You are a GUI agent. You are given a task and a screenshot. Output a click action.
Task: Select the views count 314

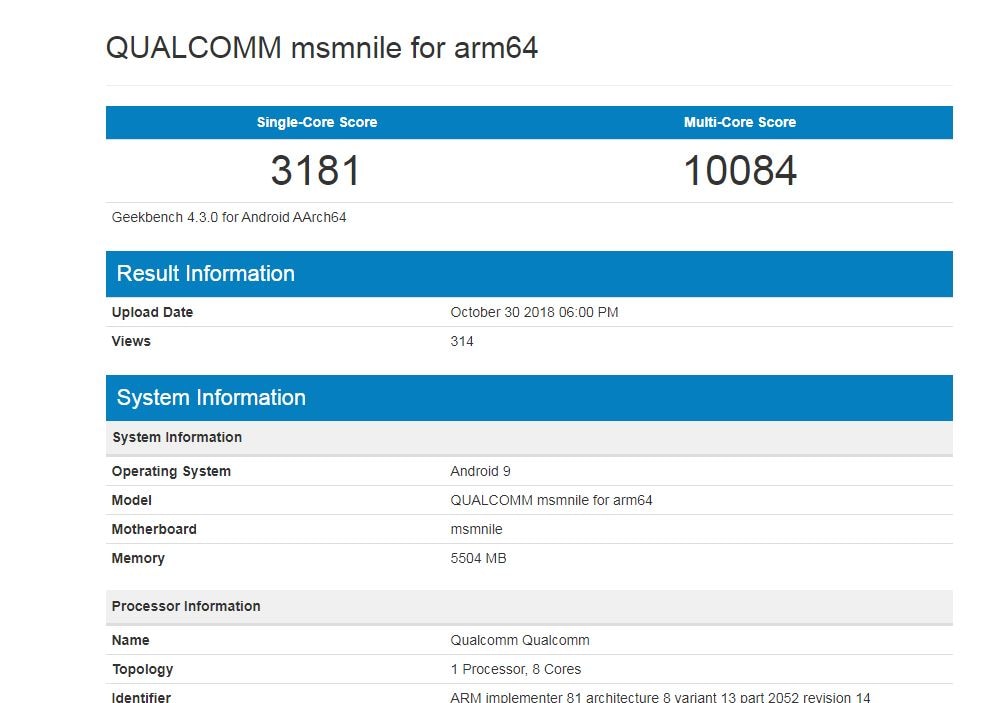pyautogui.click(x=462, y=341)
